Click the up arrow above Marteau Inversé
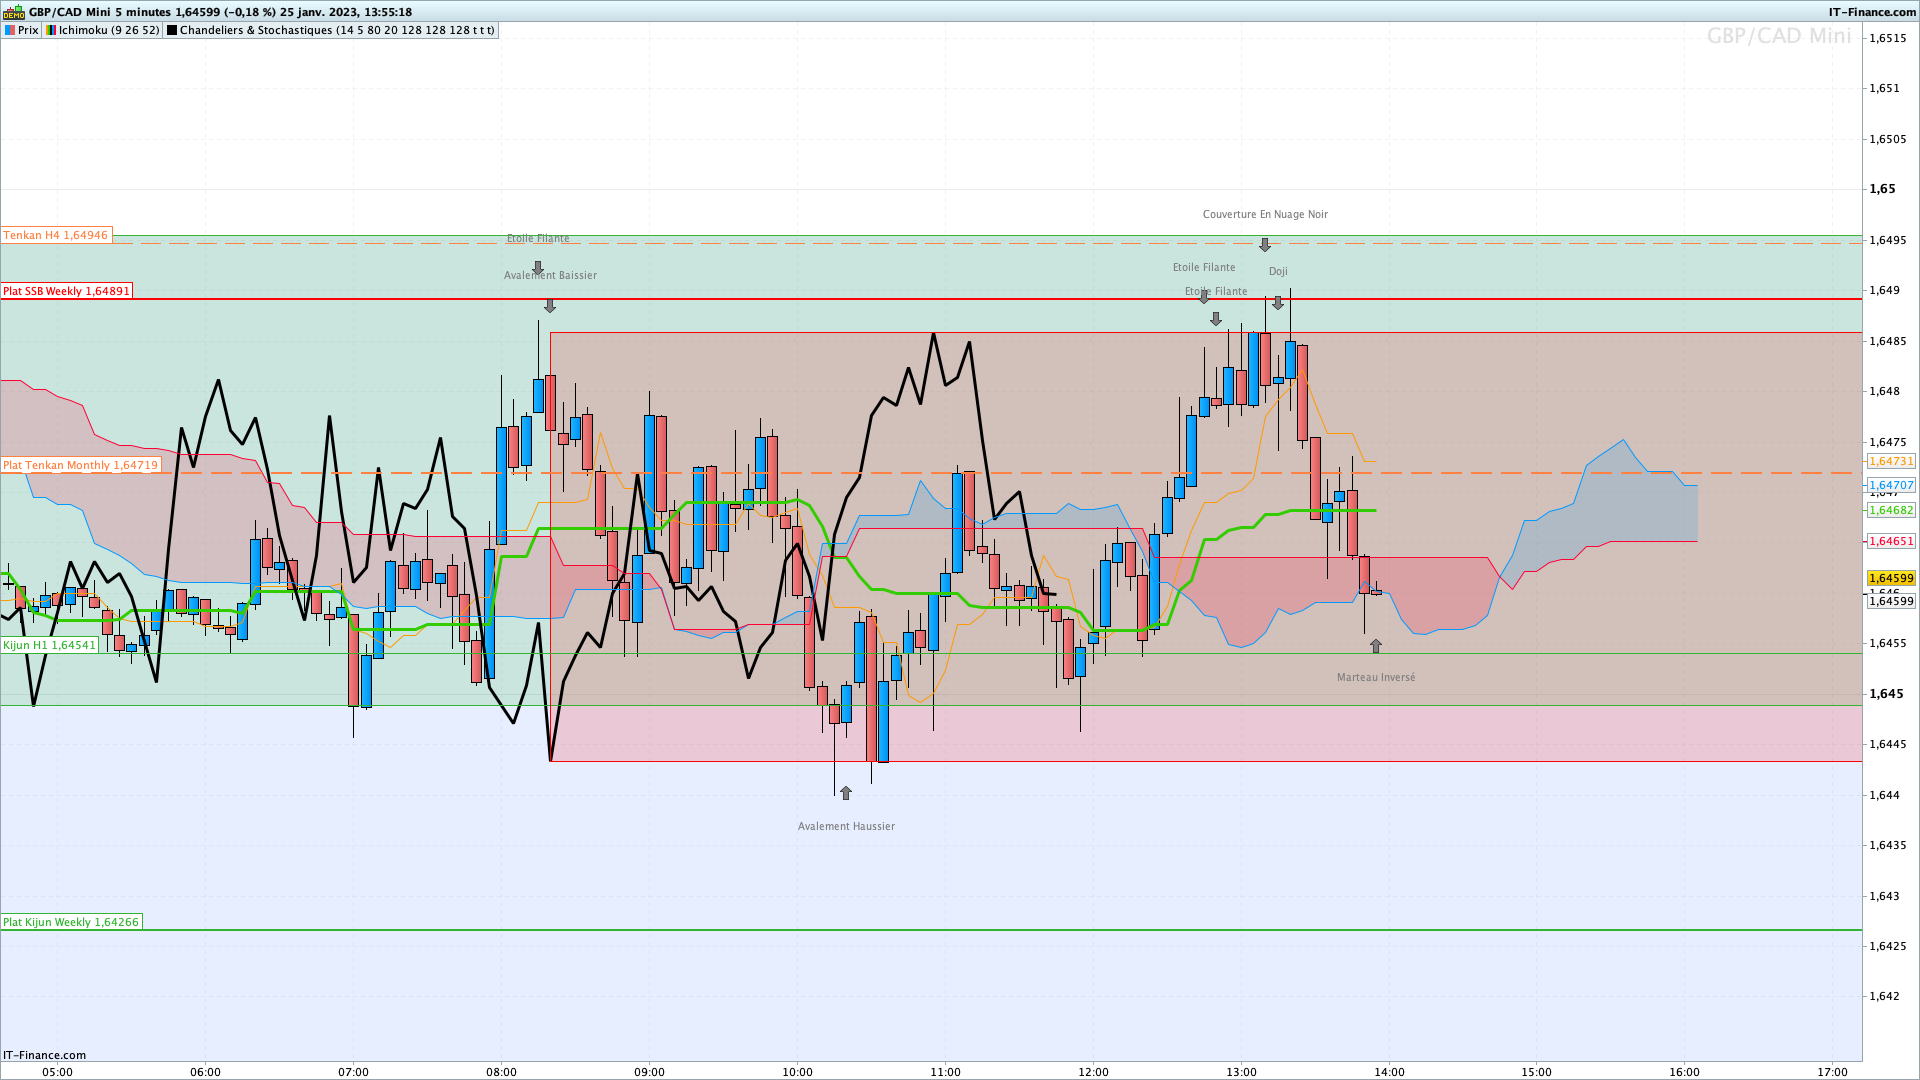This screenshot has width=1920, height=1080. pos(1376,646)
